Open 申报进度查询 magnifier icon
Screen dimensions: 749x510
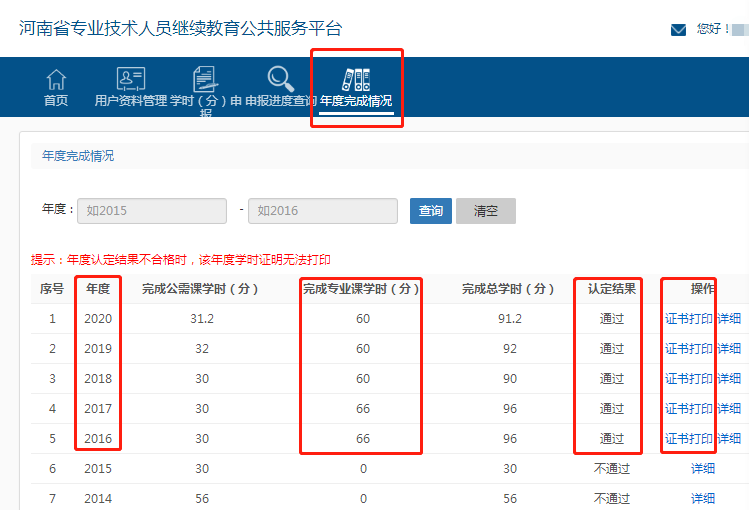point(280,78)
